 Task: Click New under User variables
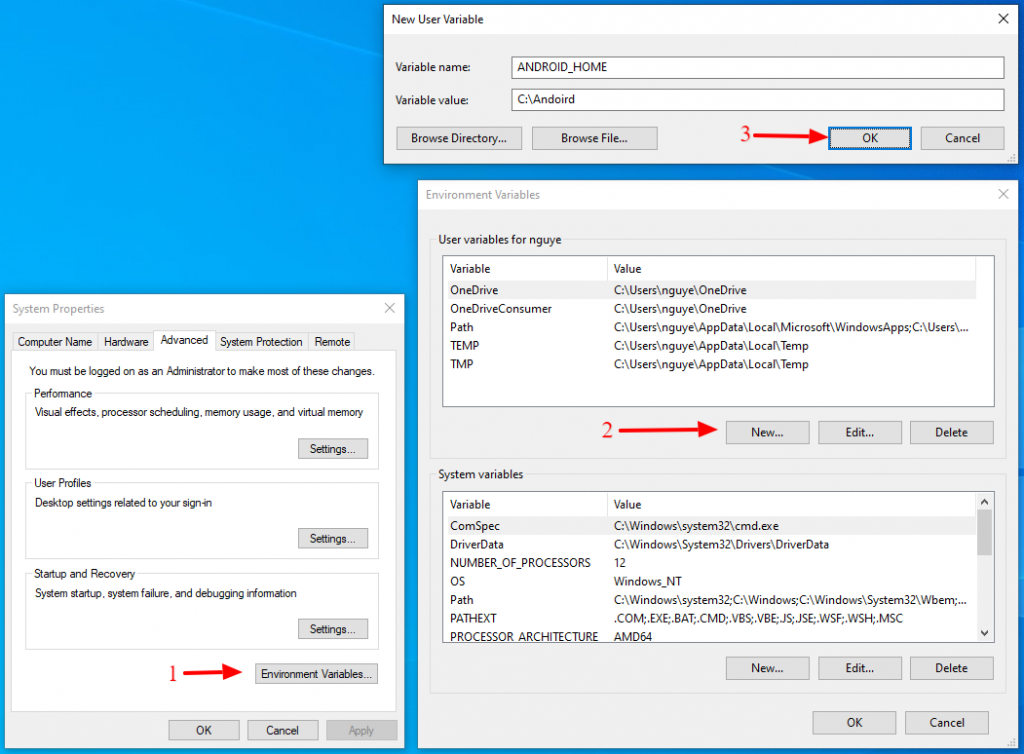click(767, 432)
